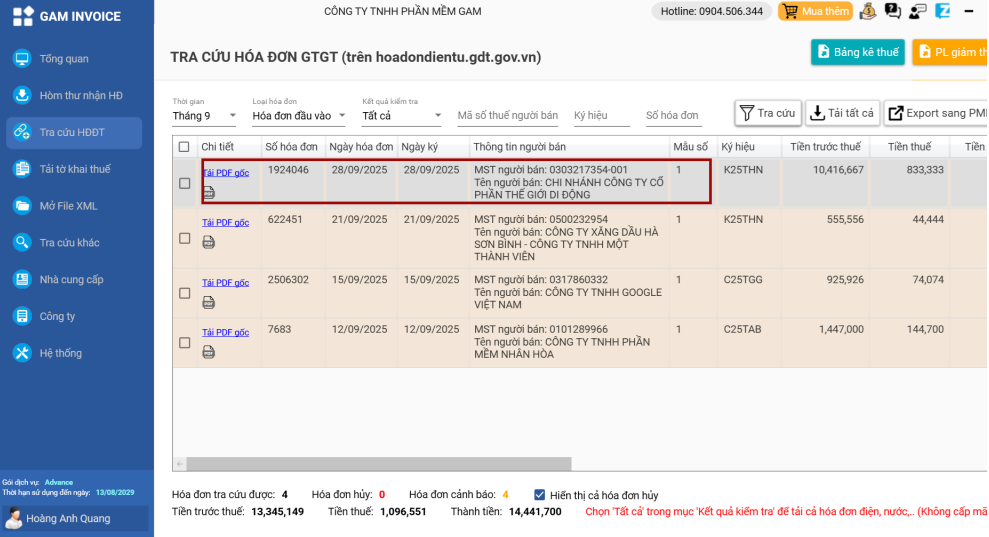Click the Zalo icon in header

click(942, 12)
